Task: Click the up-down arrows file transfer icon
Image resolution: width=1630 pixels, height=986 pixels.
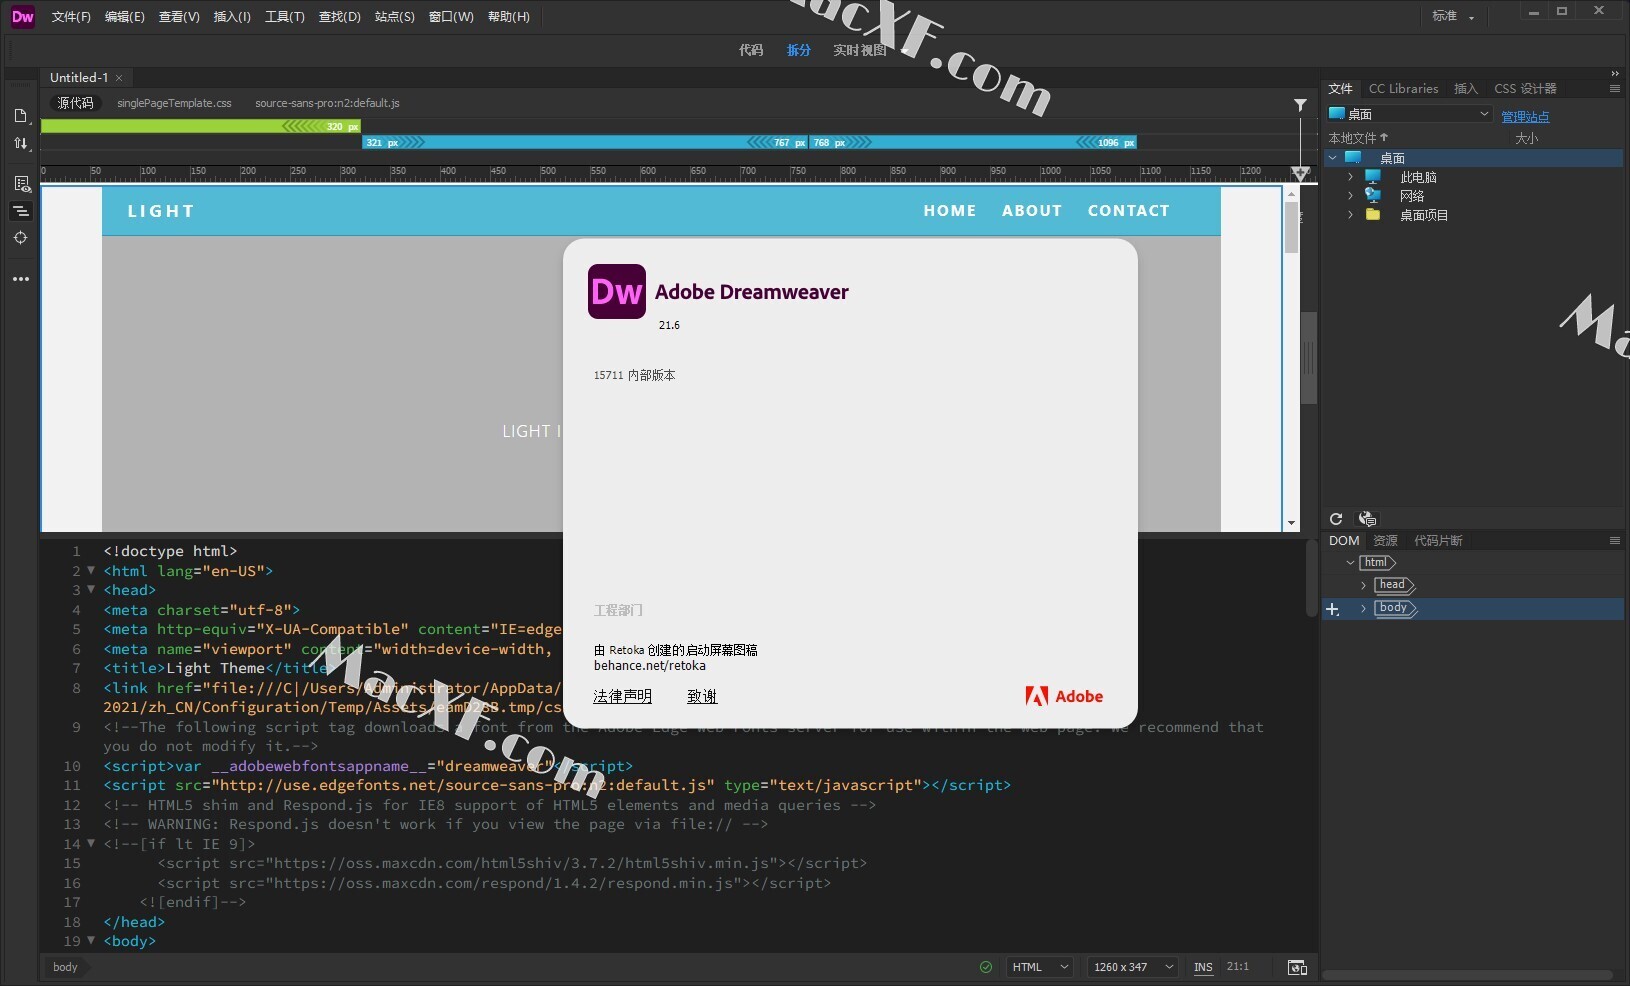Action: click(x=20, y=143)
